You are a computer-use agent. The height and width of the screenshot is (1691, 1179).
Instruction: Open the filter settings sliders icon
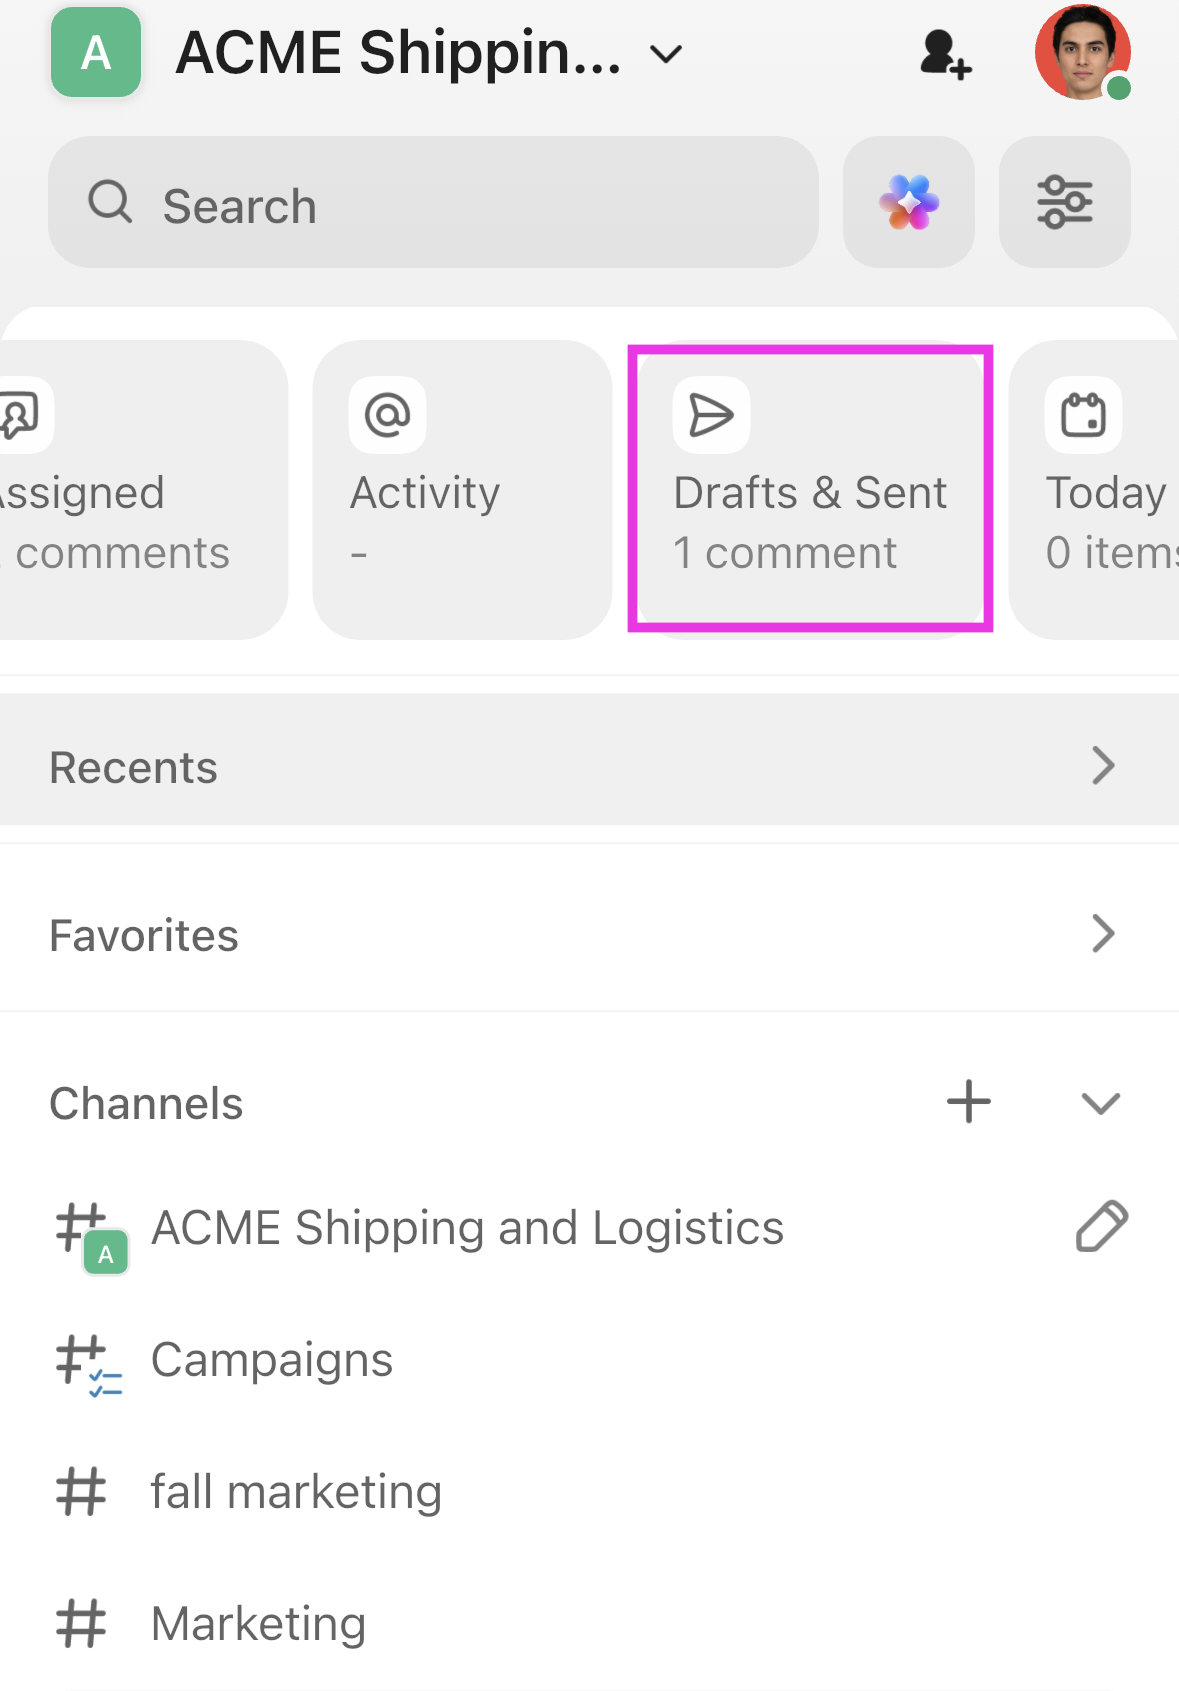click(x=1064, y=203)
